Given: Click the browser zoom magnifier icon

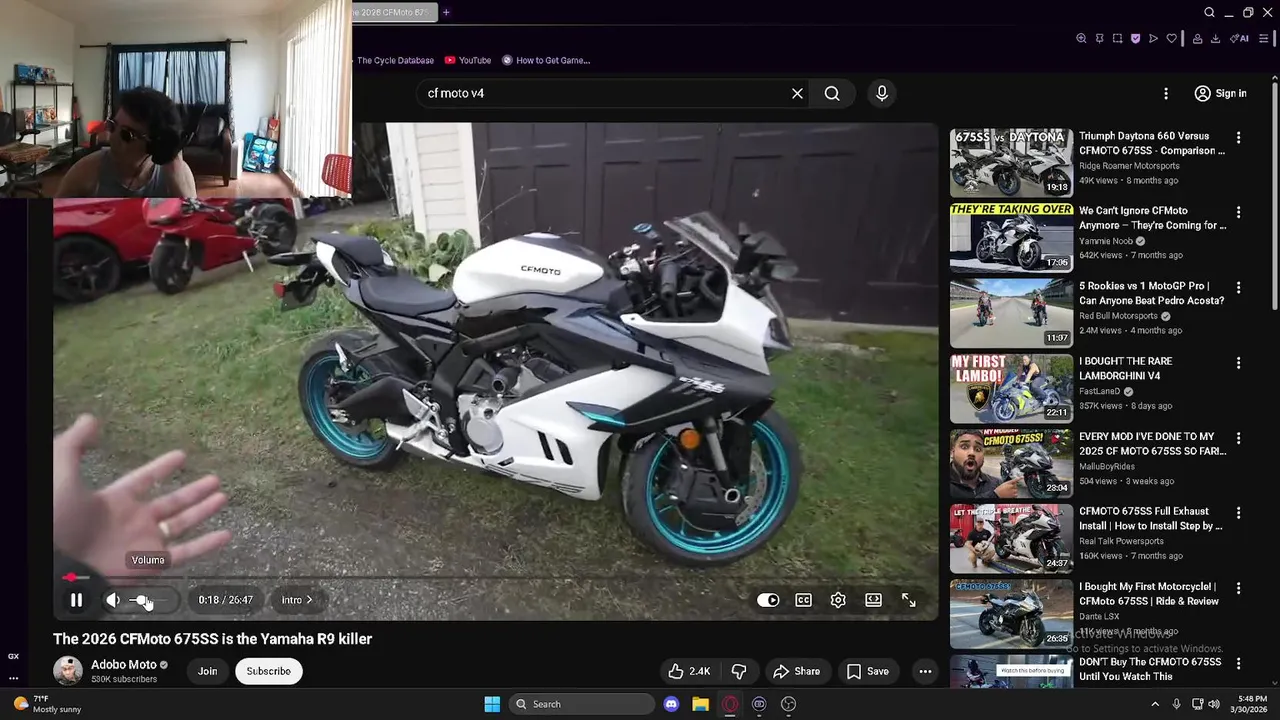Looking at the screenshot, I should pyautogui.click(x=1081, y=39).
